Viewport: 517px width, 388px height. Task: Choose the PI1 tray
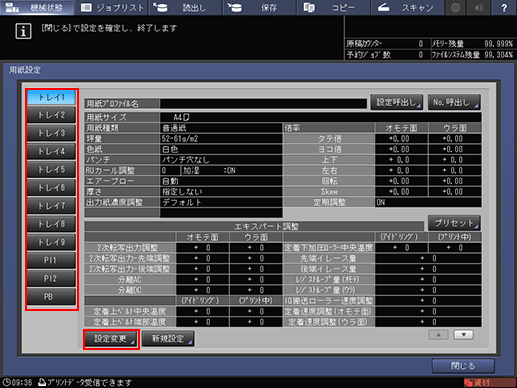coord(51,261)
